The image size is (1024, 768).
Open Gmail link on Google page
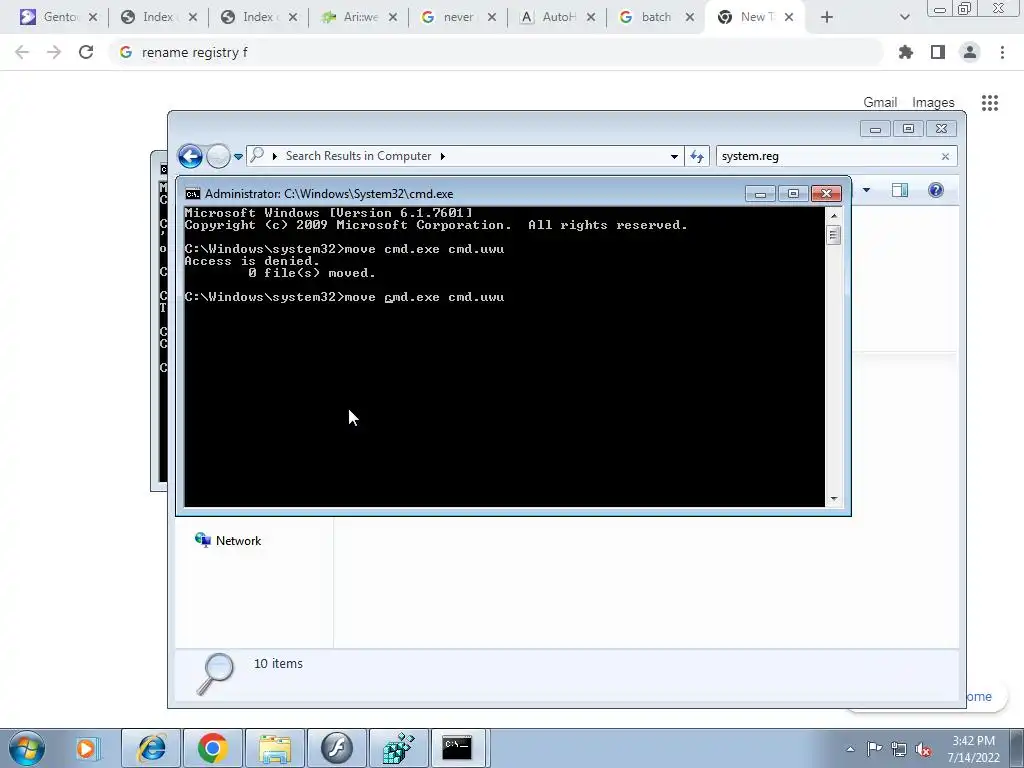click(880, 102)
